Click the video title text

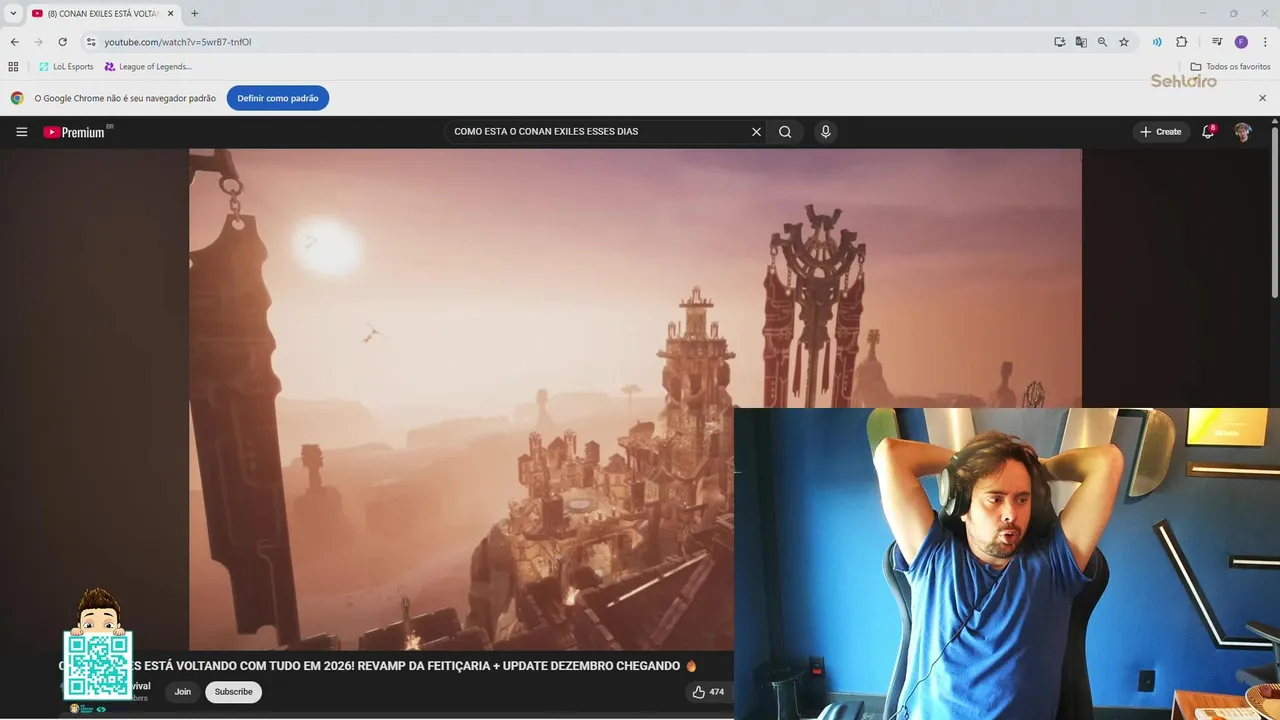point(378,666)
